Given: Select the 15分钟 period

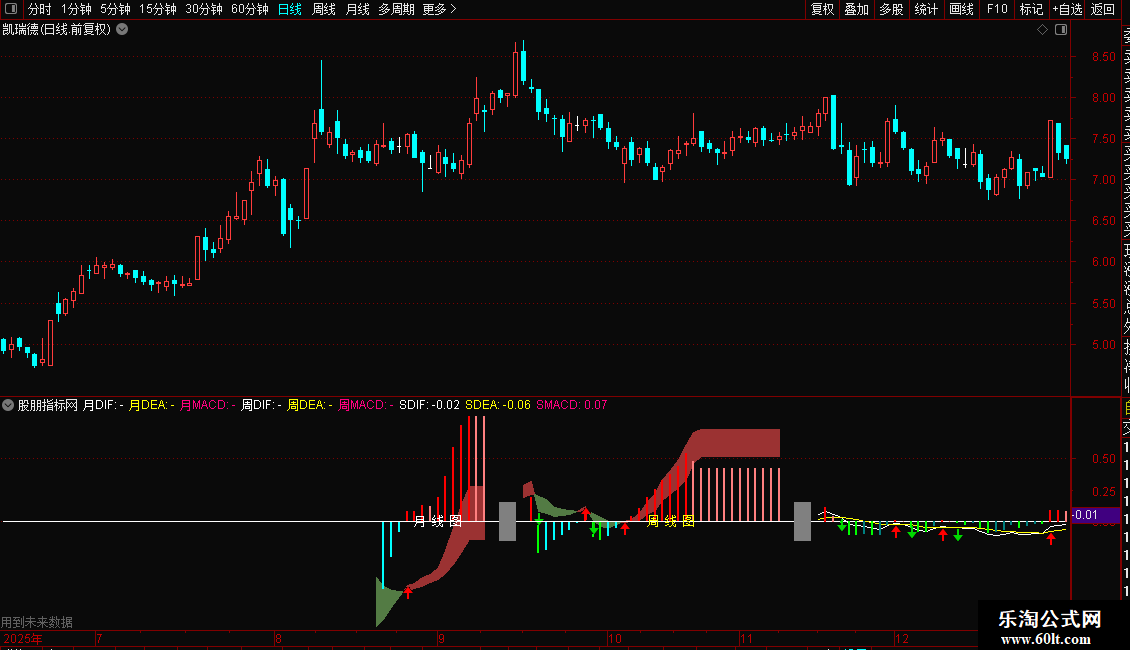Looking at the screenshot, I should (x=157, y=9).
